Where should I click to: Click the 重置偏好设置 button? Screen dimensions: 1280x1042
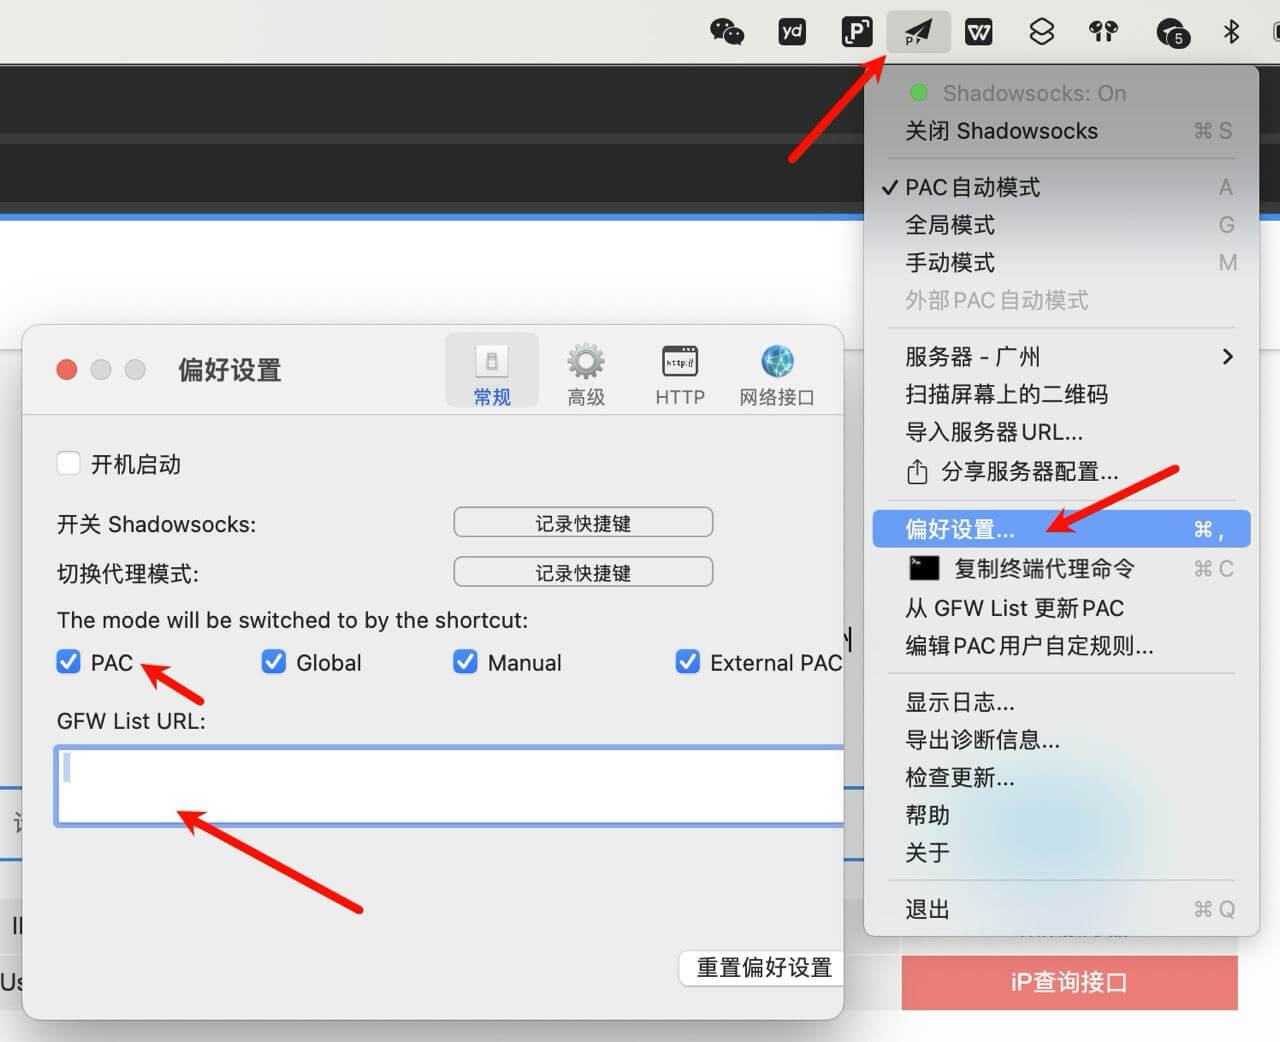click(x=762, y=968)
